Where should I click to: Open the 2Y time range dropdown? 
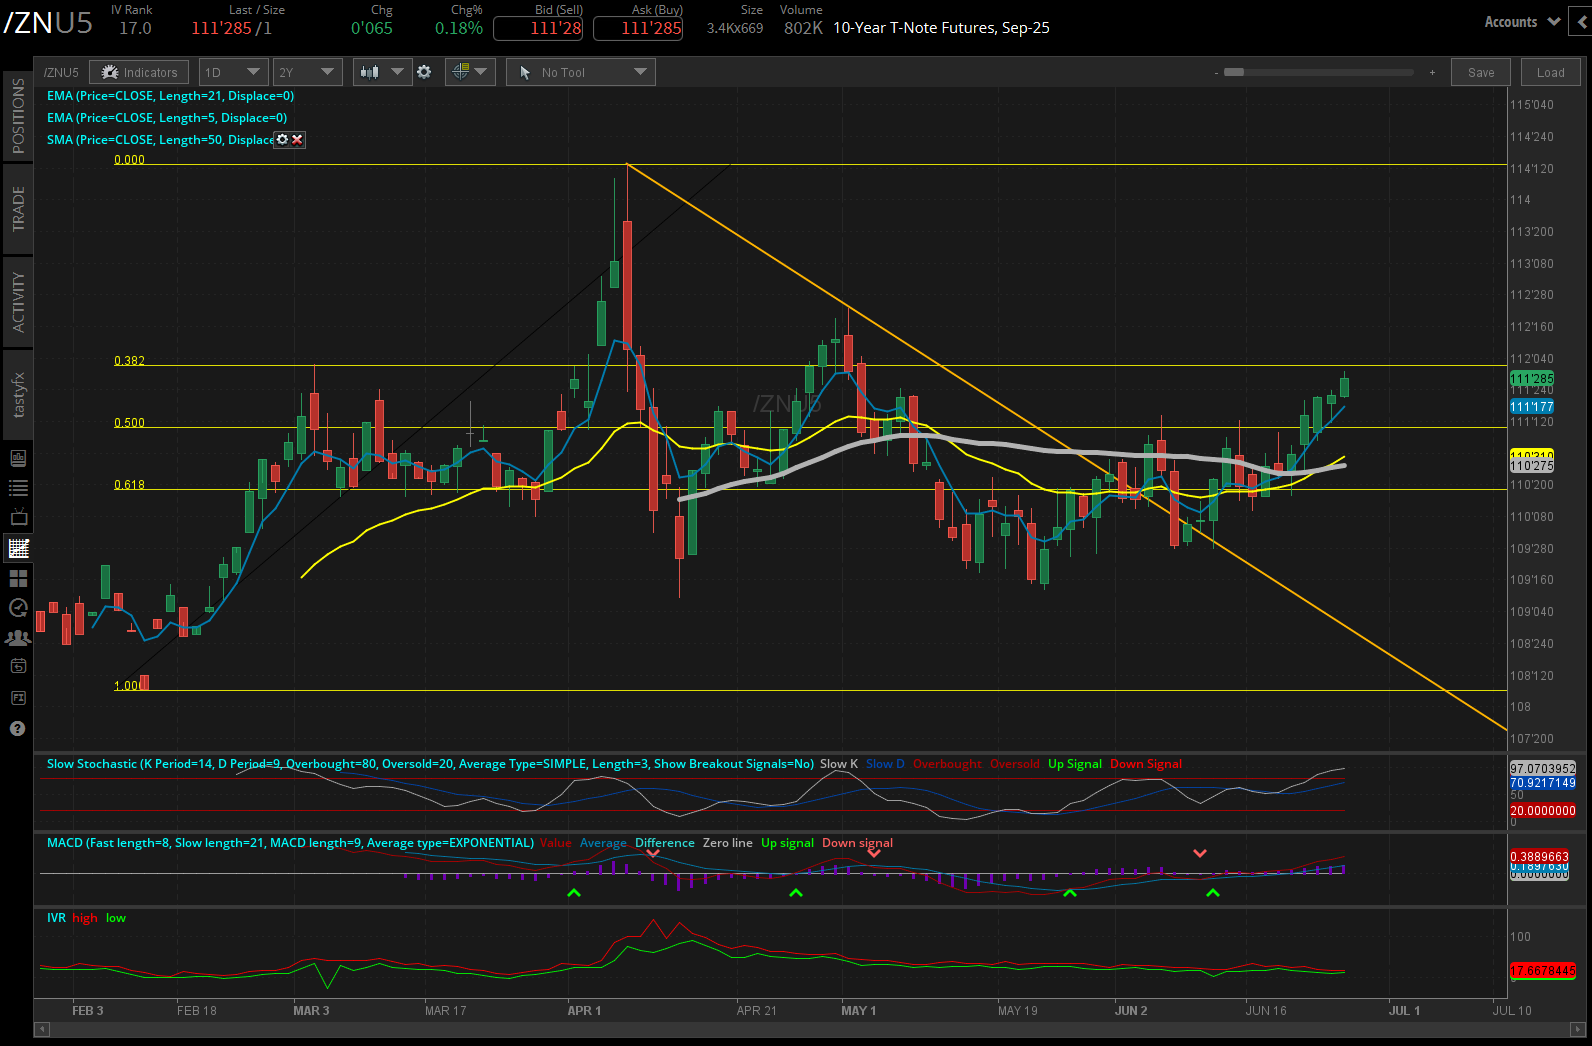tap(307, 72)
